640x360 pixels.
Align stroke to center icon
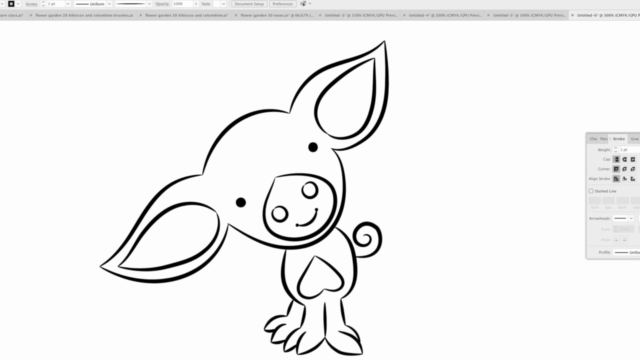[x=616, y=179]
